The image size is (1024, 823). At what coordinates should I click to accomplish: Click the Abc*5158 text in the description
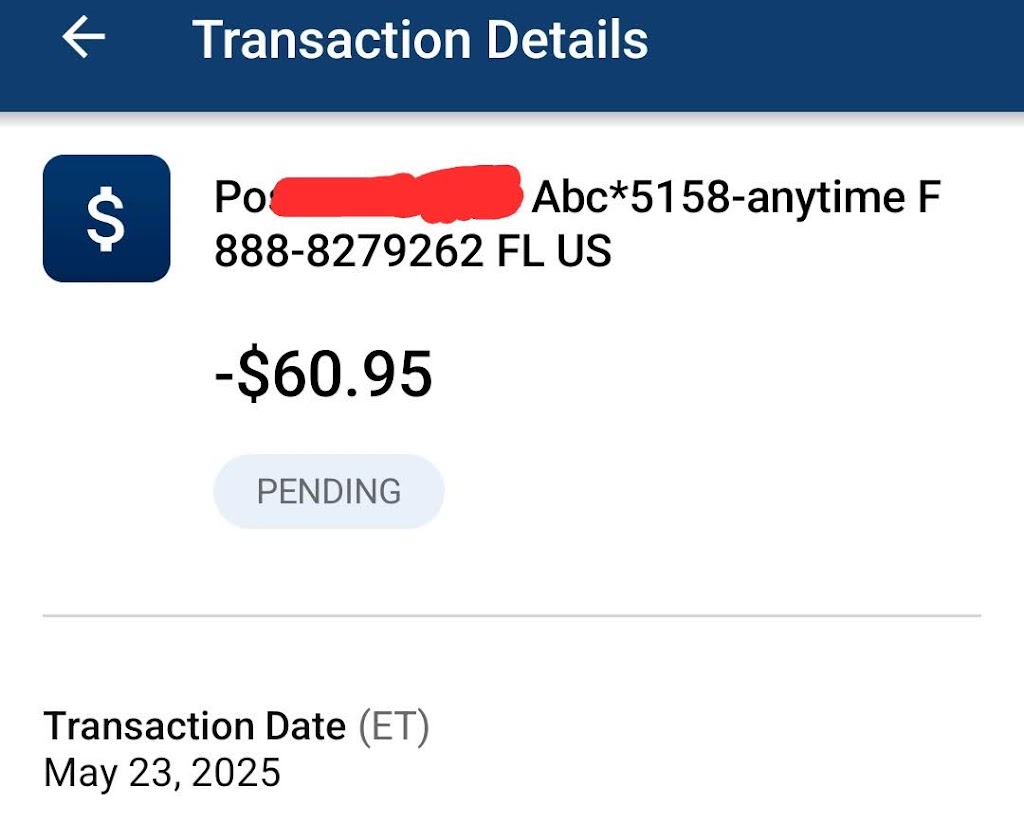pos(626,198)
